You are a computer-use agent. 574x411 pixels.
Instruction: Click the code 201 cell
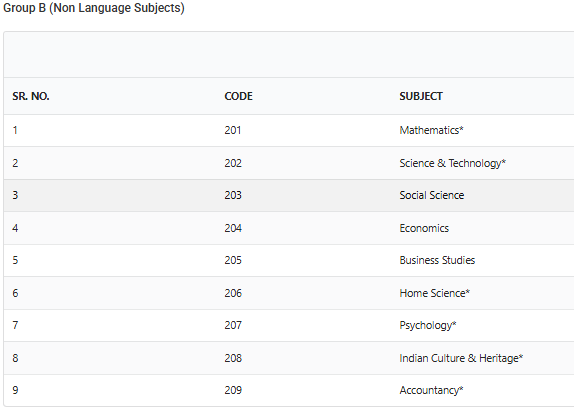click(x=233, y=130)
